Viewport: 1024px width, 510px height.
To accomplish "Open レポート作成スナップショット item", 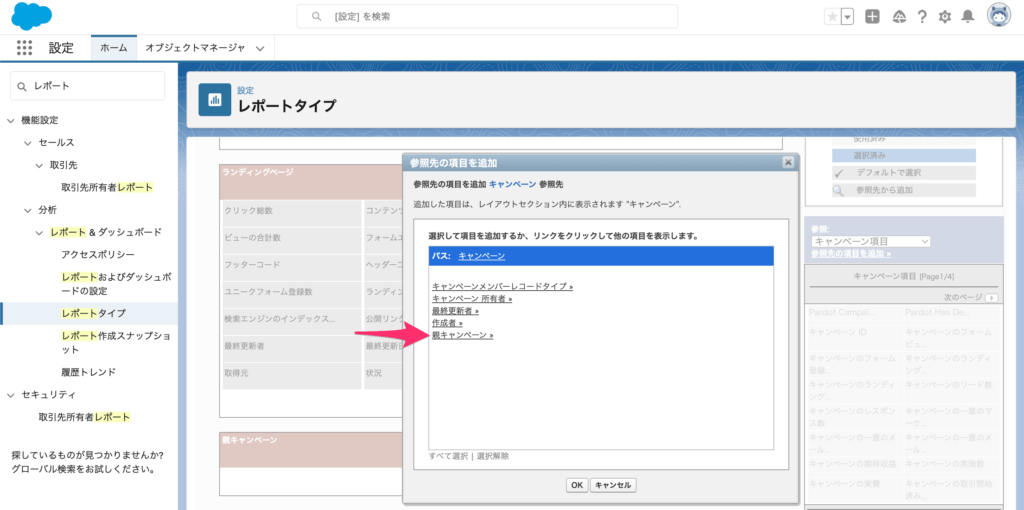I will click(116, 343).
